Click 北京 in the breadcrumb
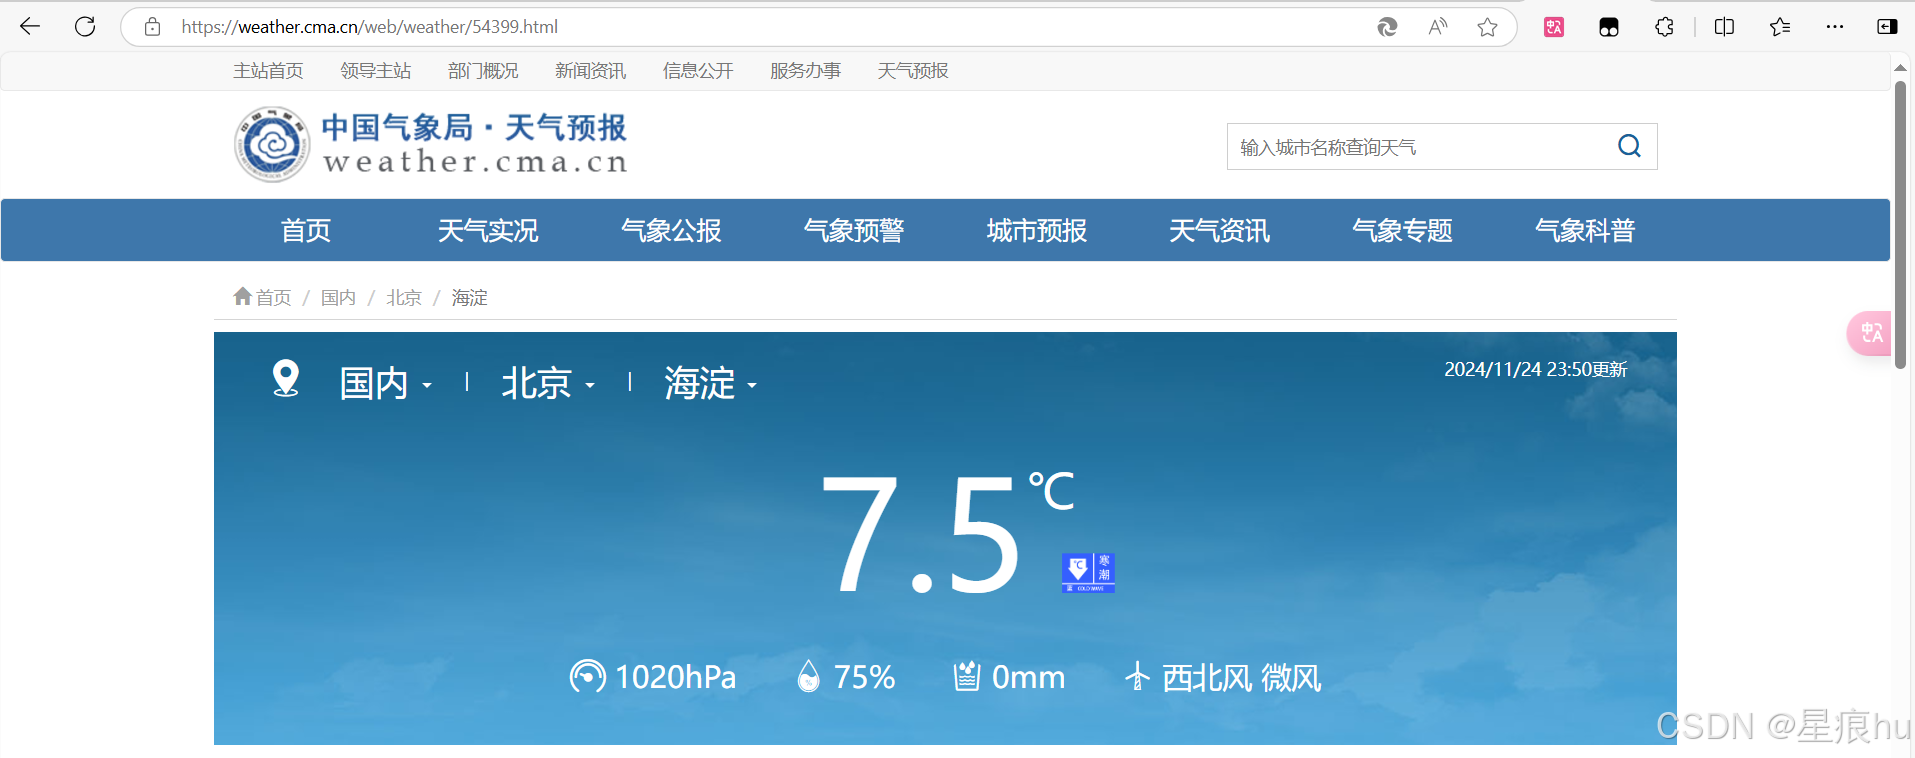This screenshot has height=758, width=1915. (404, 298)
